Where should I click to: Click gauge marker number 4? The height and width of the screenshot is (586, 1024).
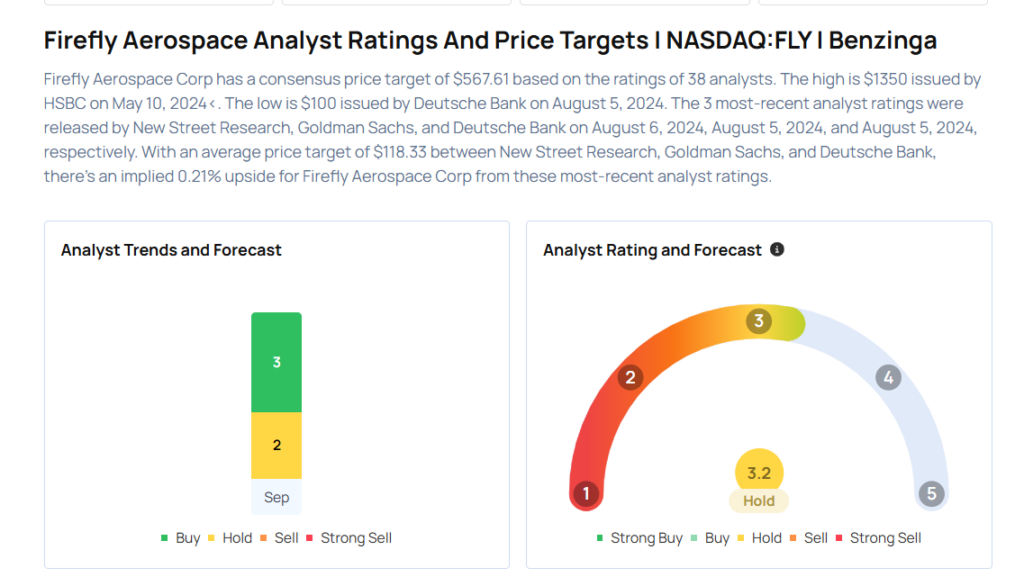[888, 377]
